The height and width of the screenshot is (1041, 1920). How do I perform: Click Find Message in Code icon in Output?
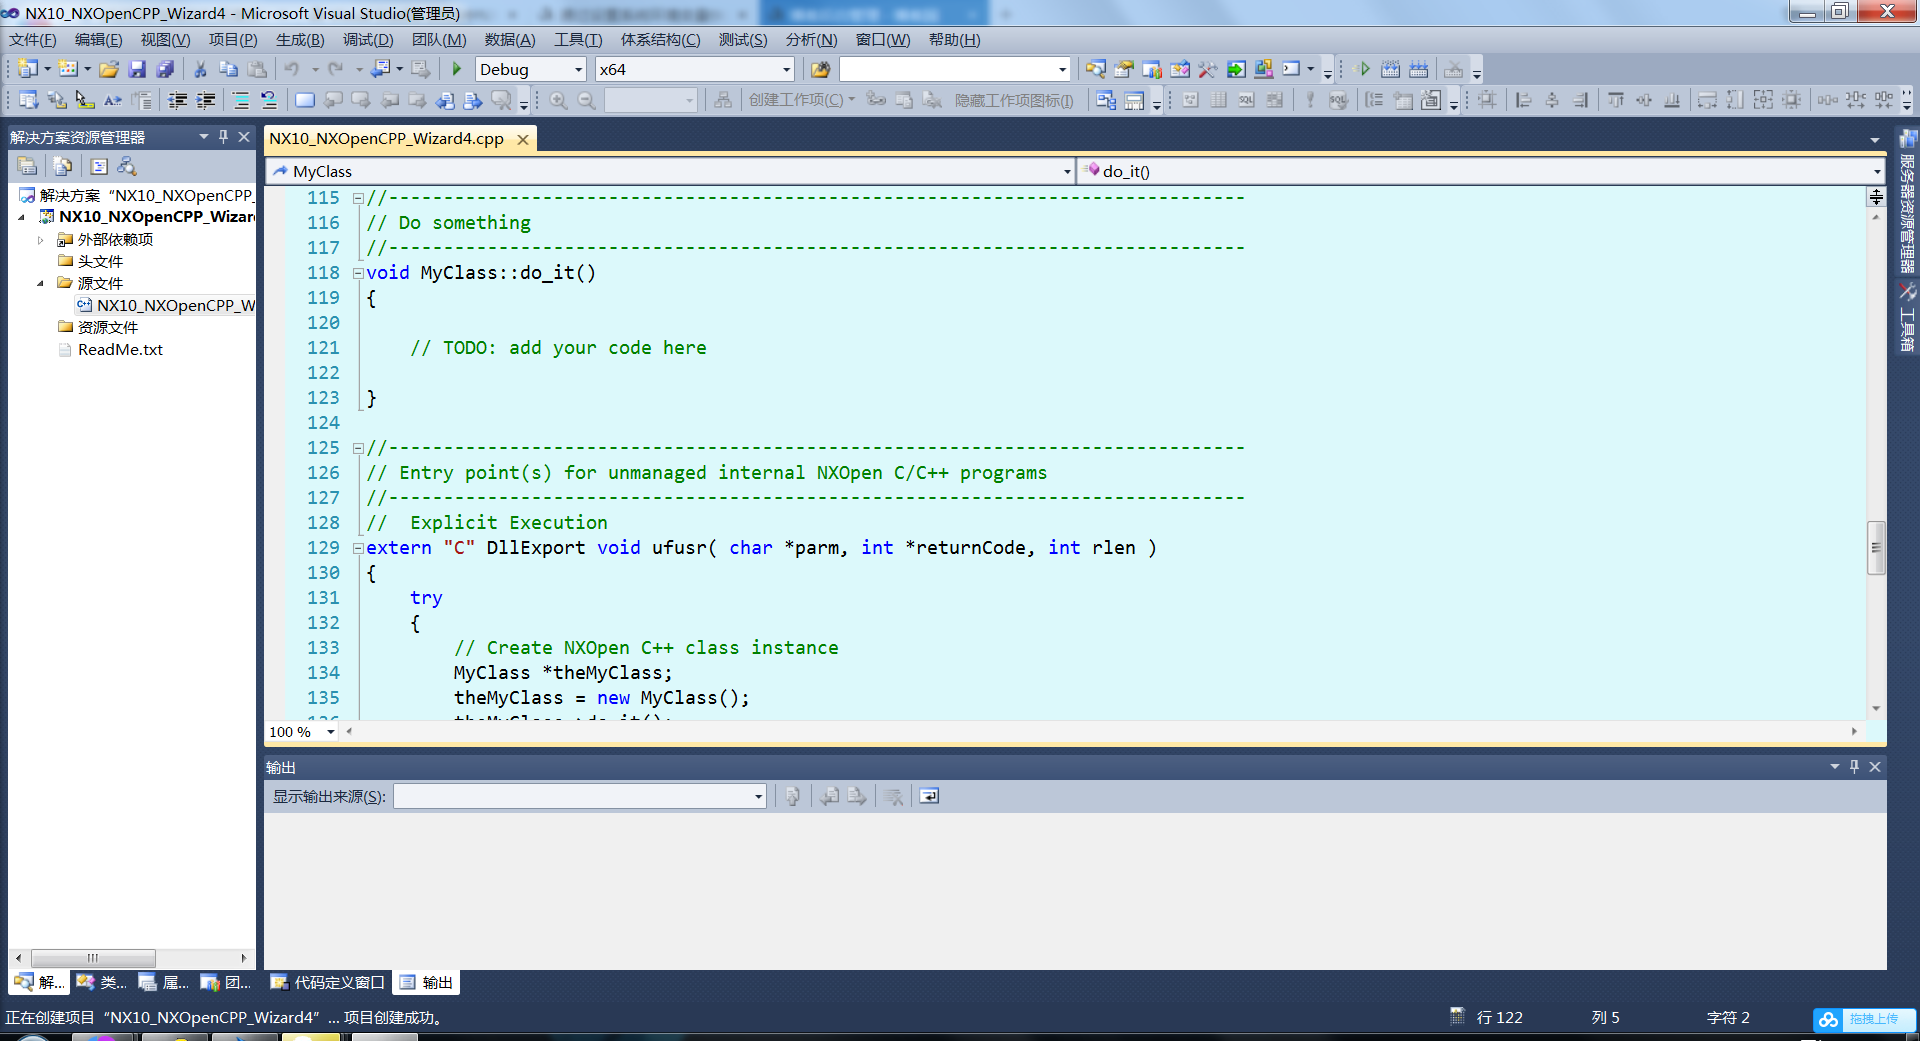(x=793, y=796)
